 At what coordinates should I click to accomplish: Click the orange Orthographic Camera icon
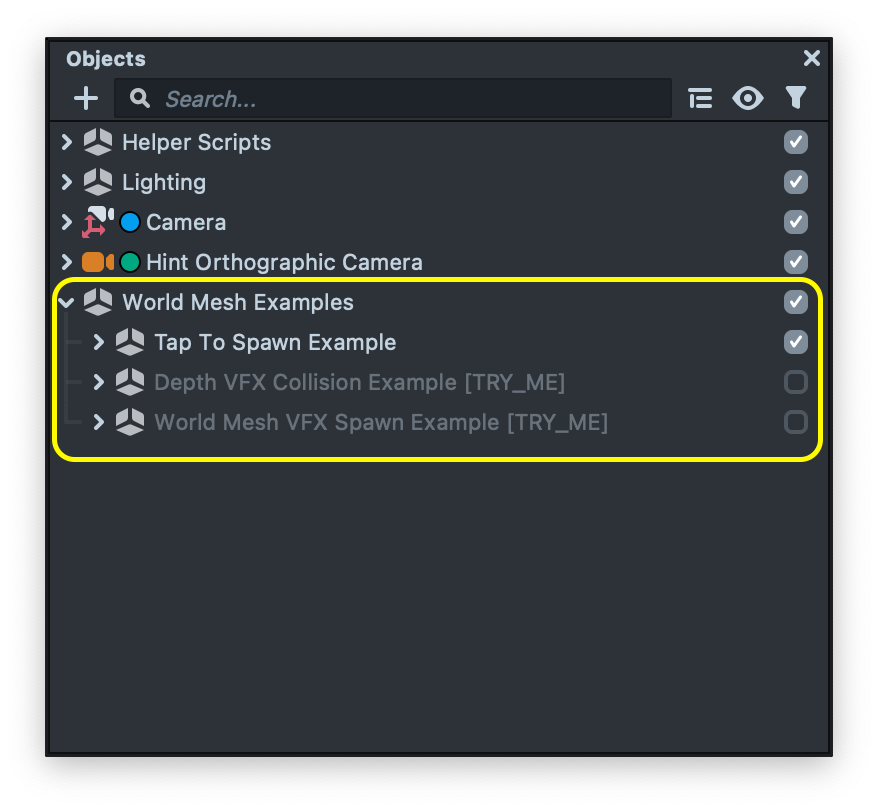click(96, 262)
